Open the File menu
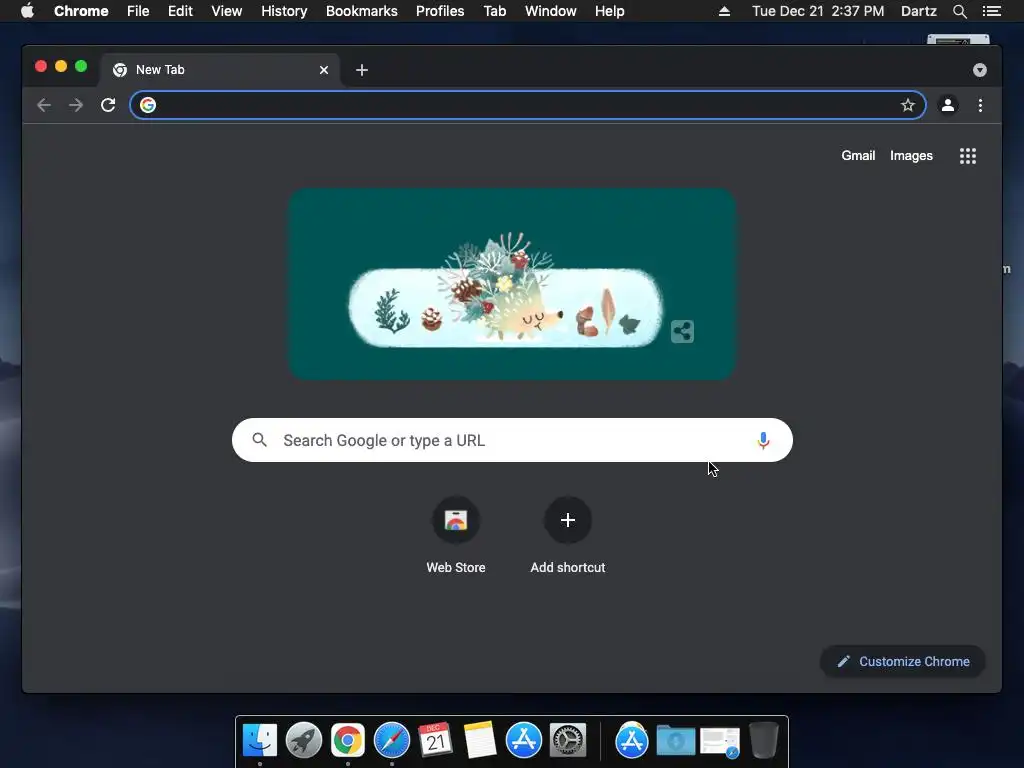Image resolution: width=1024 pixels, height=768 pixels. coord(138,11)
